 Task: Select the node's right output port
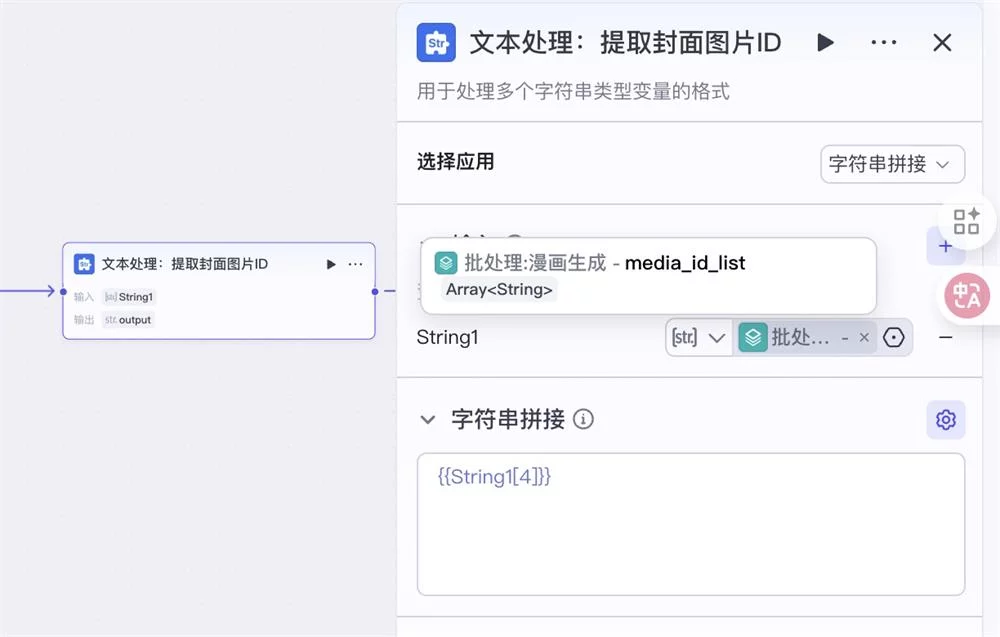click(x=375, y=292)
